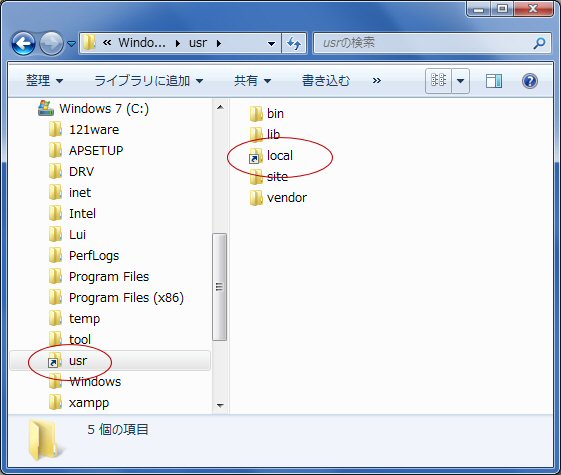Refresh the usr folder view
This screenshot has height=475, width=561.
pyautogui.click(x=294, y=43)
